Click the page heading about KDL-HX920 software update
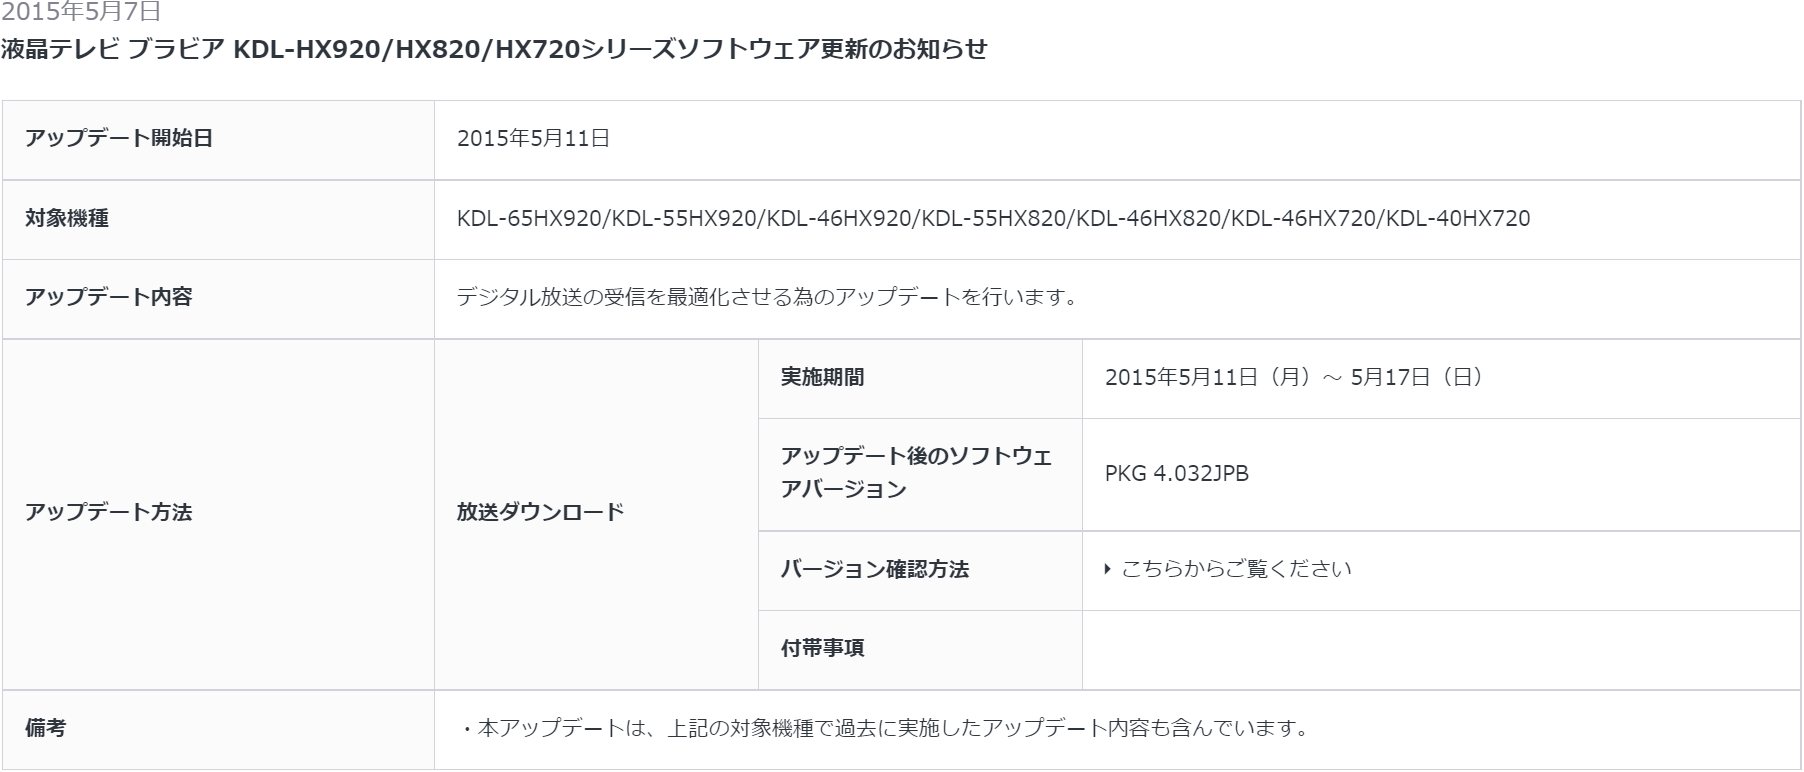 [494, 49]
